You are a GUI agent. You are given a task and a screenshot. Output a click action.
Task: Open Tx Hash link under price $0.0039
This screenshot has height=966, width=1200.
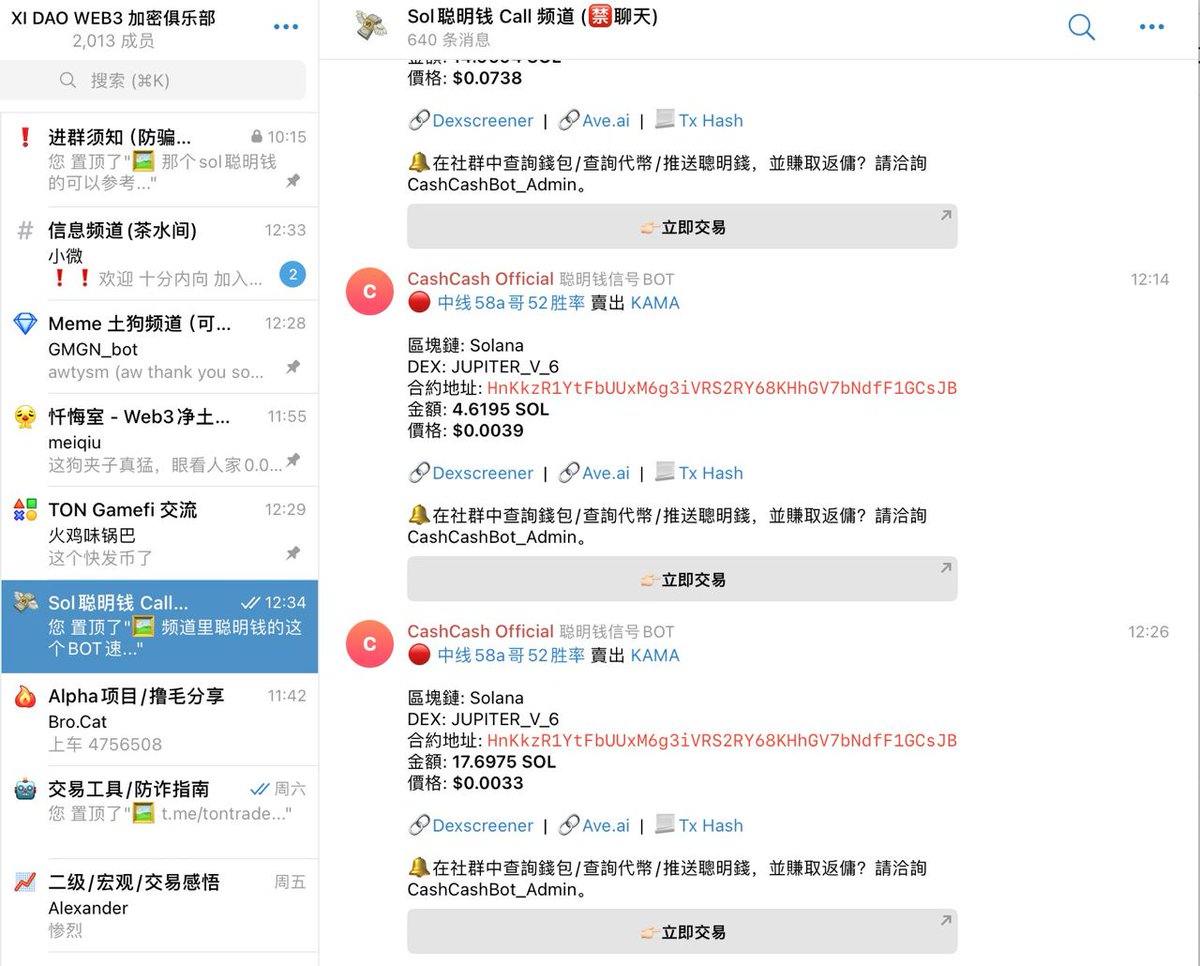point(710,473)
